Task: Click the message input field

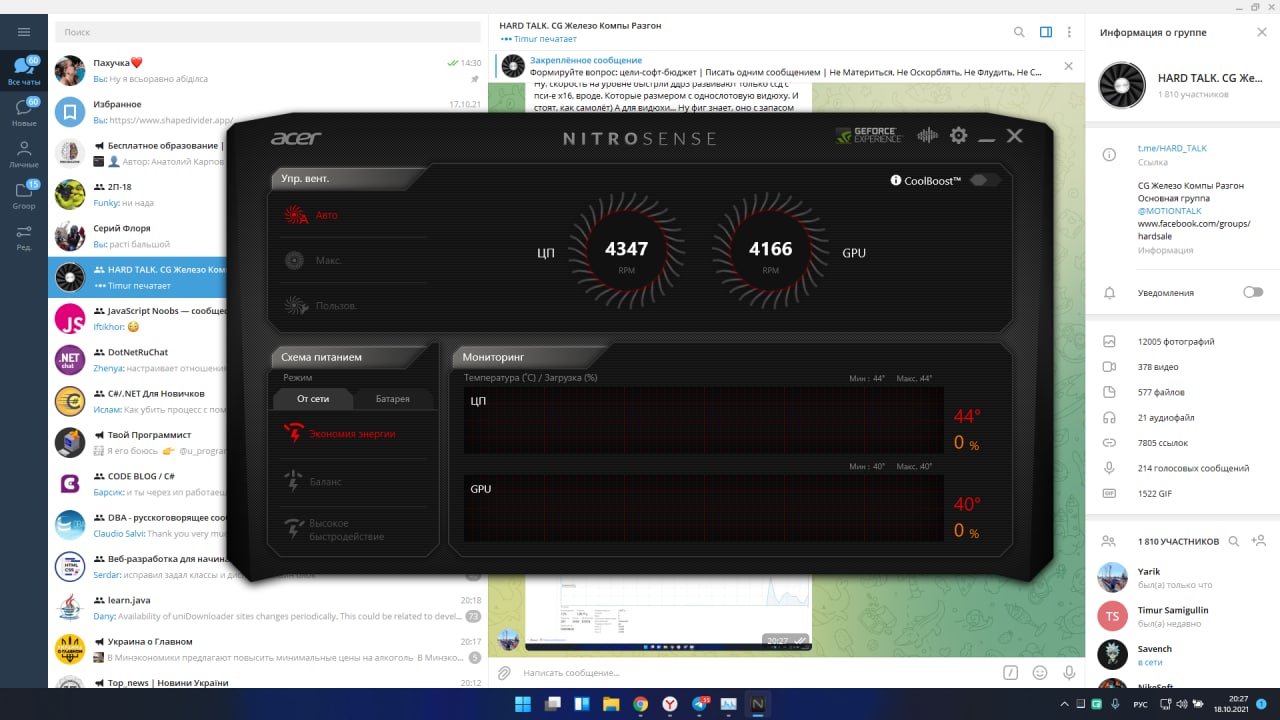Action: tap(760, 673)
